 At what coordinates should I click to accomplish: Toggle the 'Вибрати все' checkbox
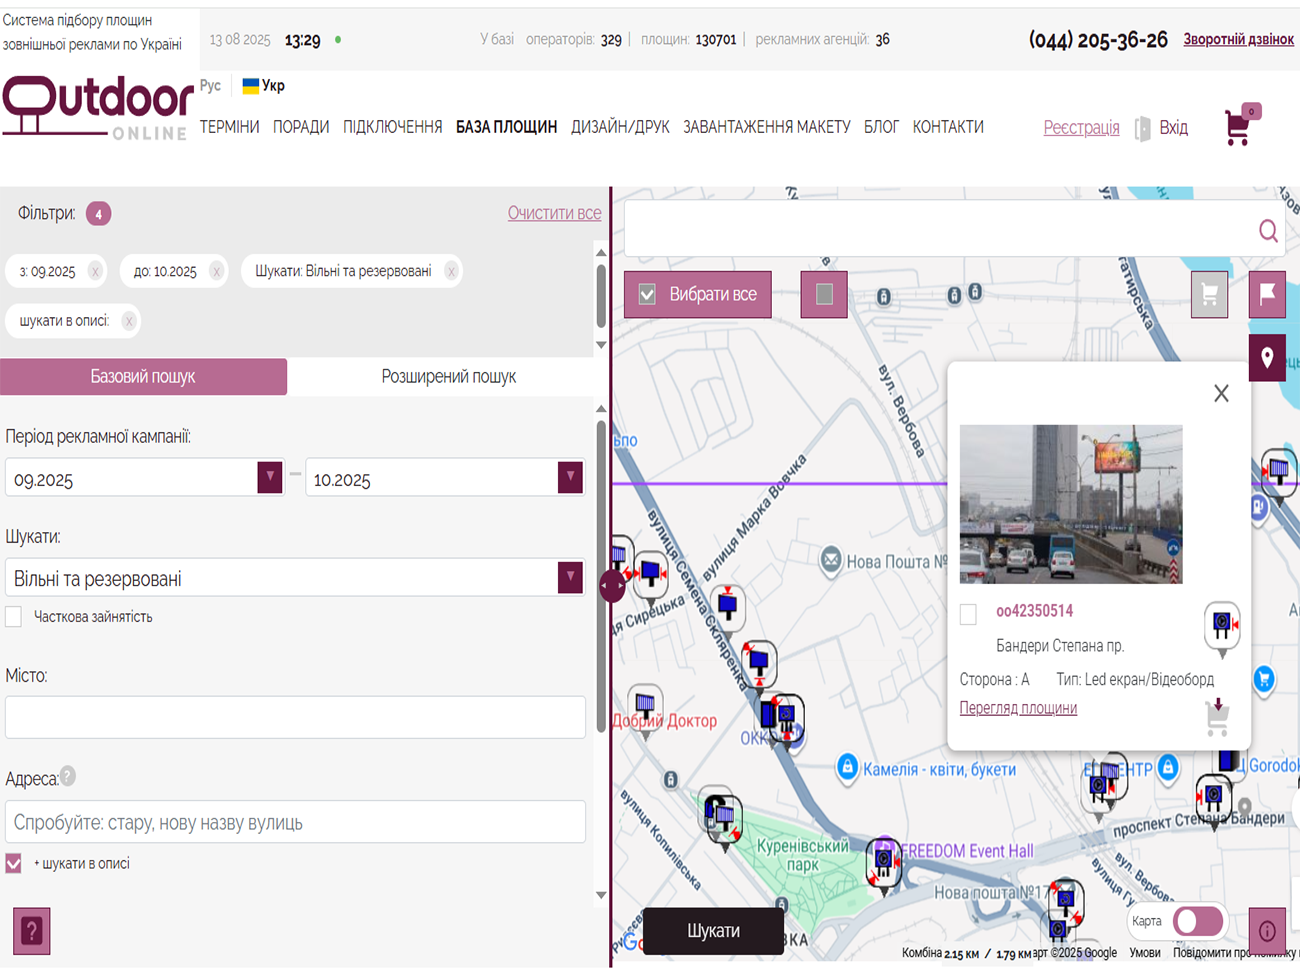point(648,295)
